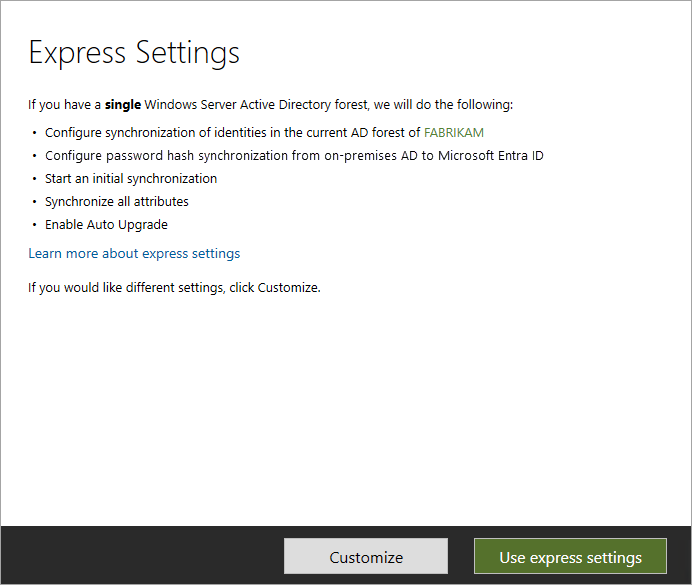Click the bullet dot before Start an initial synchronization
The height and width of the screenshot is (585, 692).
click(34, 178)
